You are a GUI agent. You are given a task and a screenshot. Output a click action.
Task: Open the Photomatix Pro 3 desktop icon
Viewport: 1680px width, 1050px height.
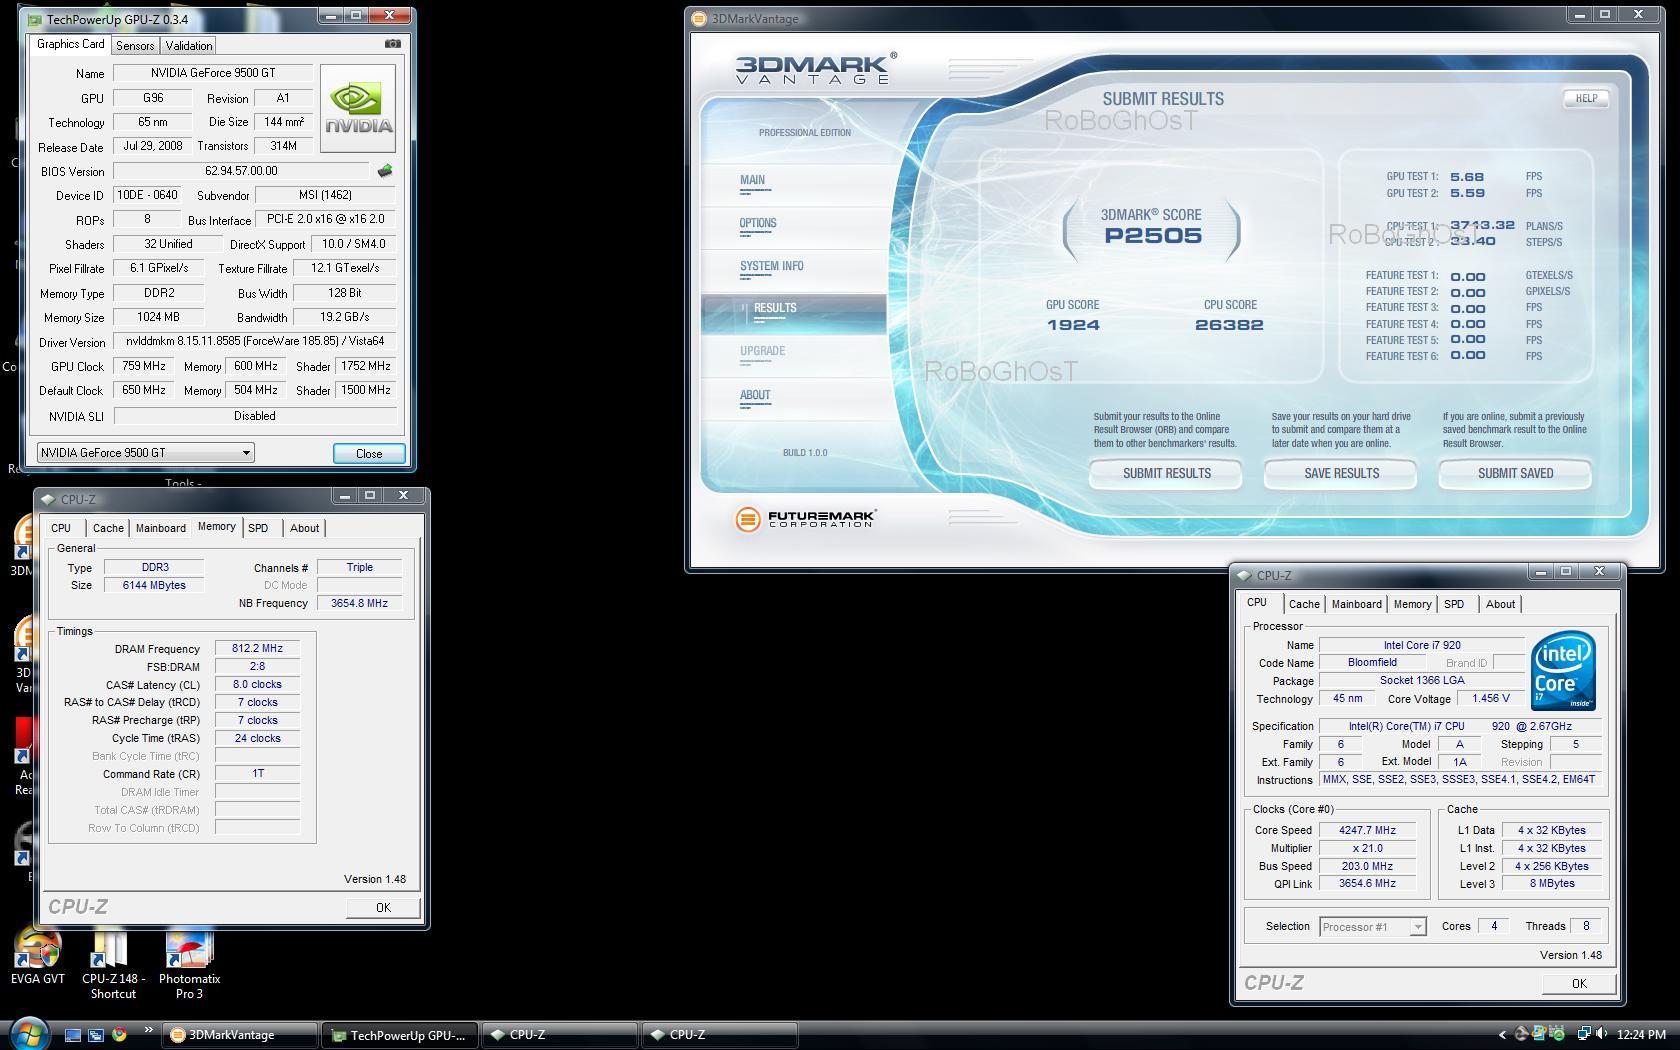click(x=189, y=964)
